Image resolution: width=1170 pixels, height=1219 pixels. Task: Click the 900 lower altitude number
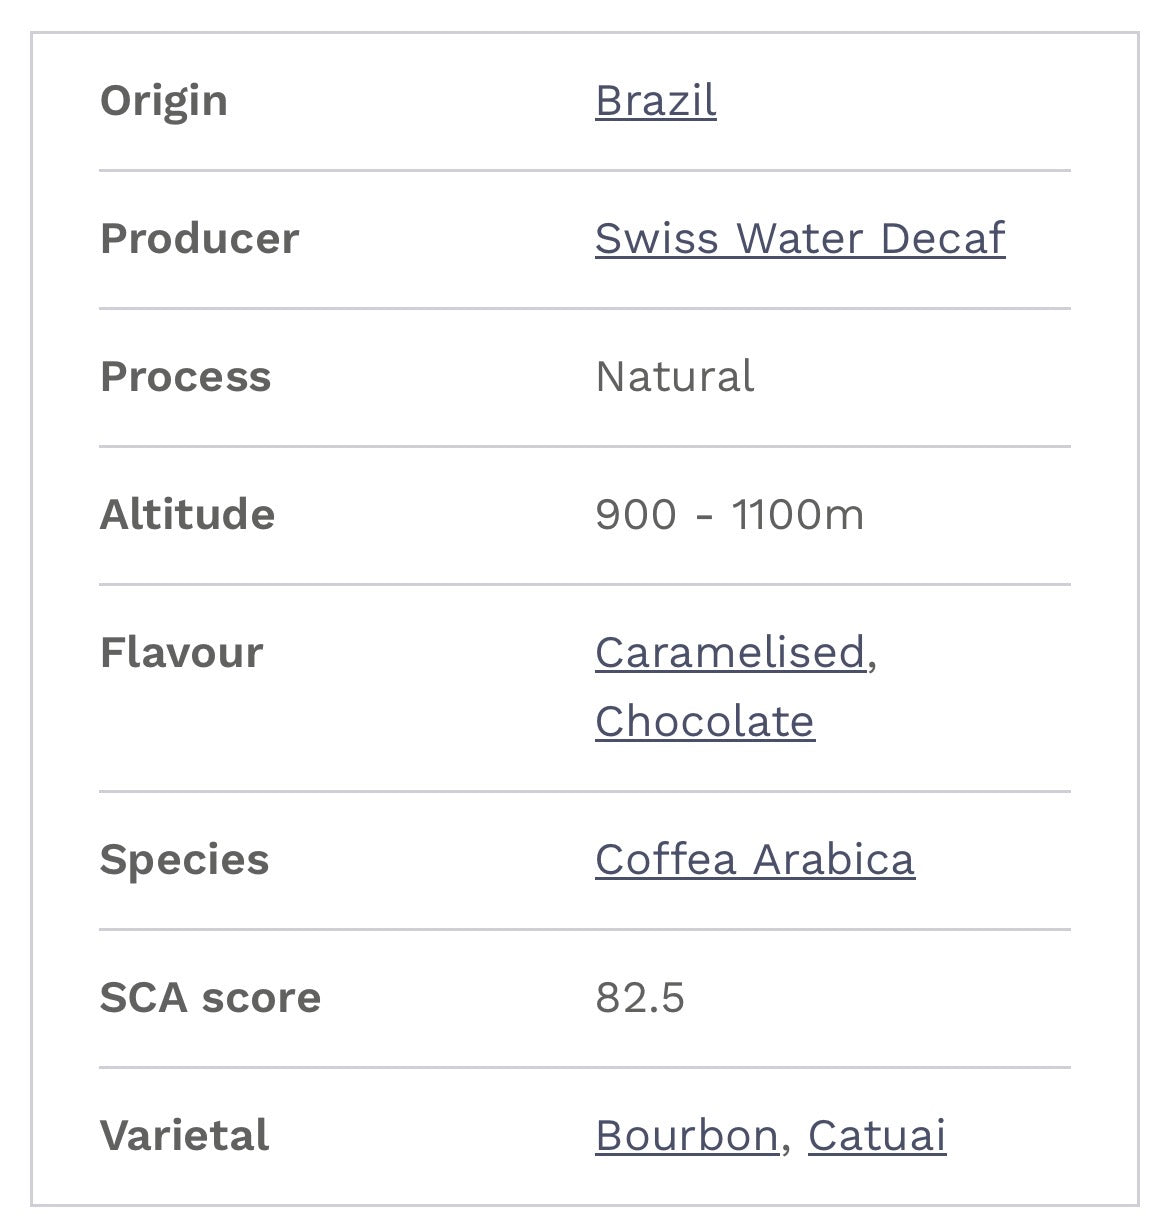pyautogui.click(x=635, y=515)
